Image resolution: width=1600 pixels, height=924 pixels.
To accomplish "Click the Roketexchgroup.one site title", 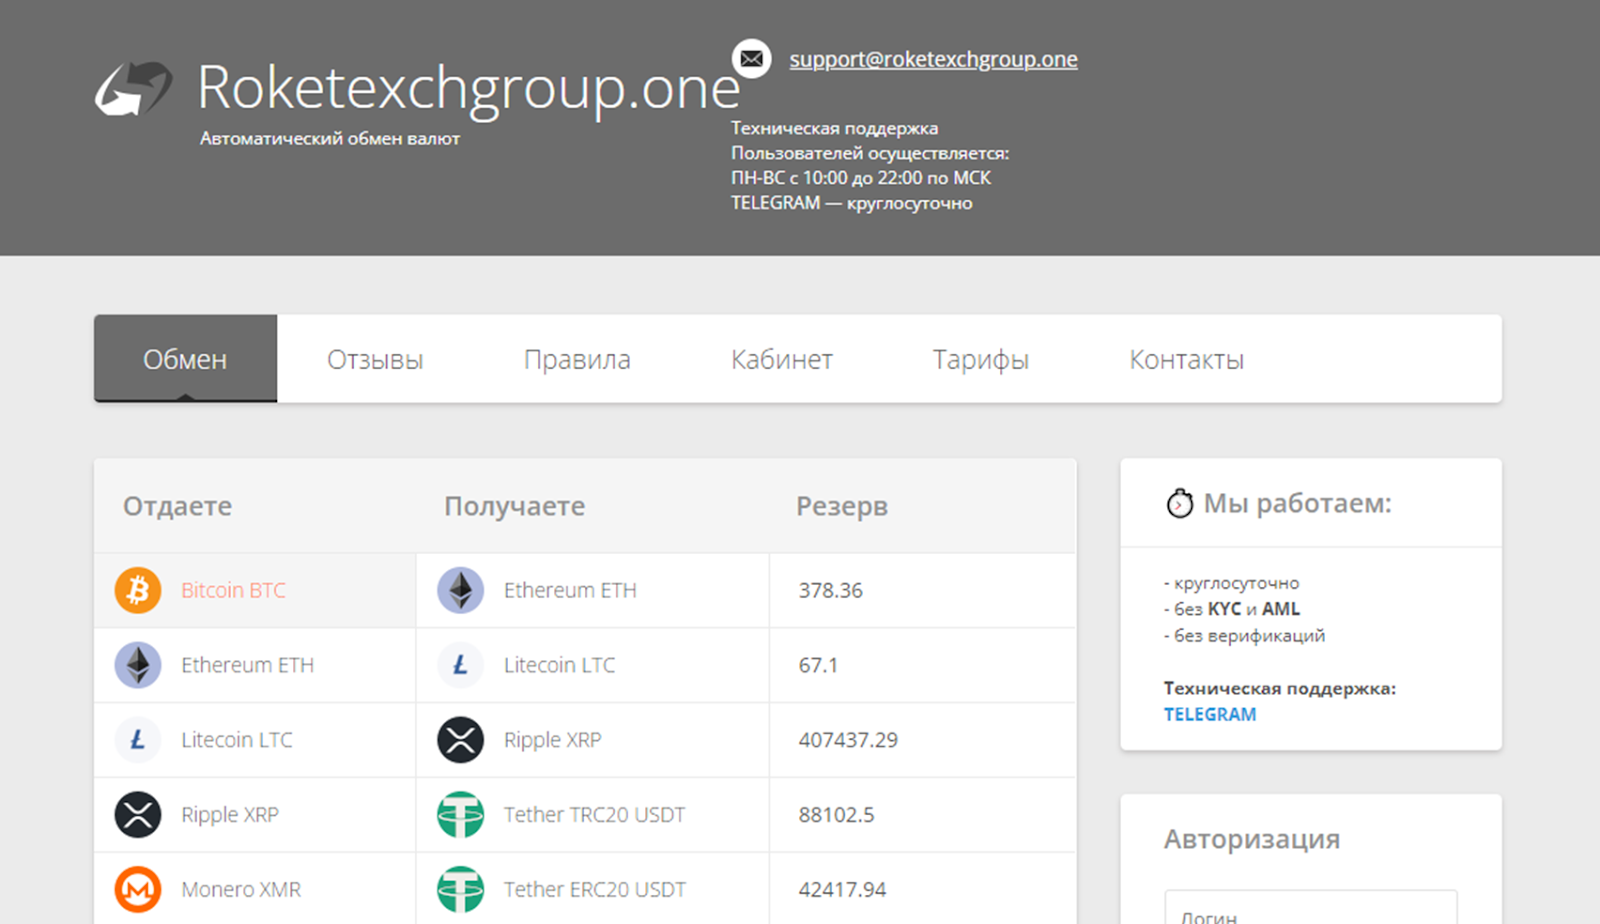I will tap(468, 88).
